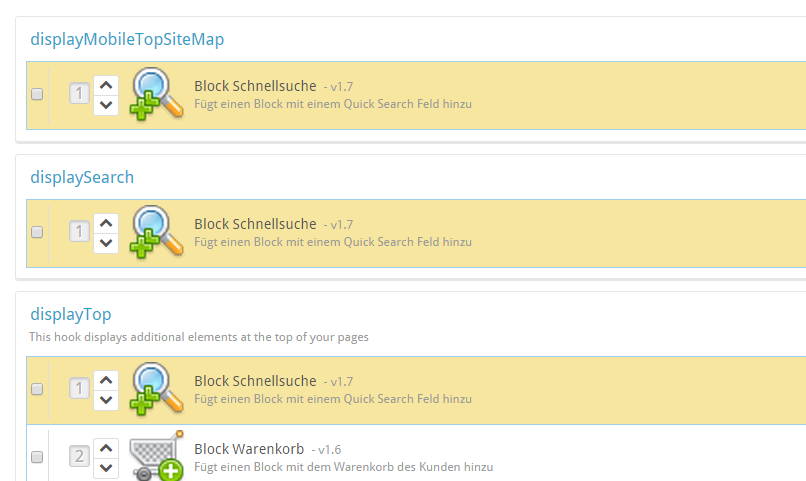Move Block Schnellsuche up in displayTop
Screen dimensions: 806x481
click(106, 380)
